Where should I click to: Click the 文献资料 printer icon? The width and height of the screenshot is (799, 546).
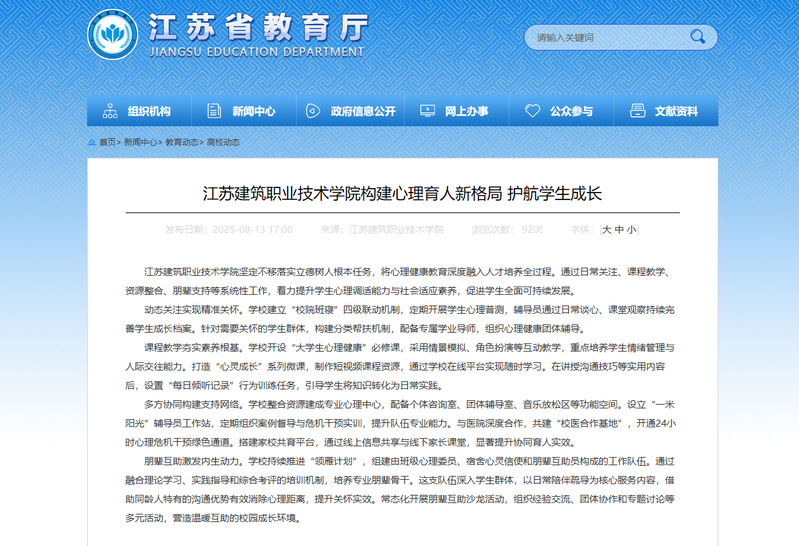pyautogui.click(x=637, y=111)
